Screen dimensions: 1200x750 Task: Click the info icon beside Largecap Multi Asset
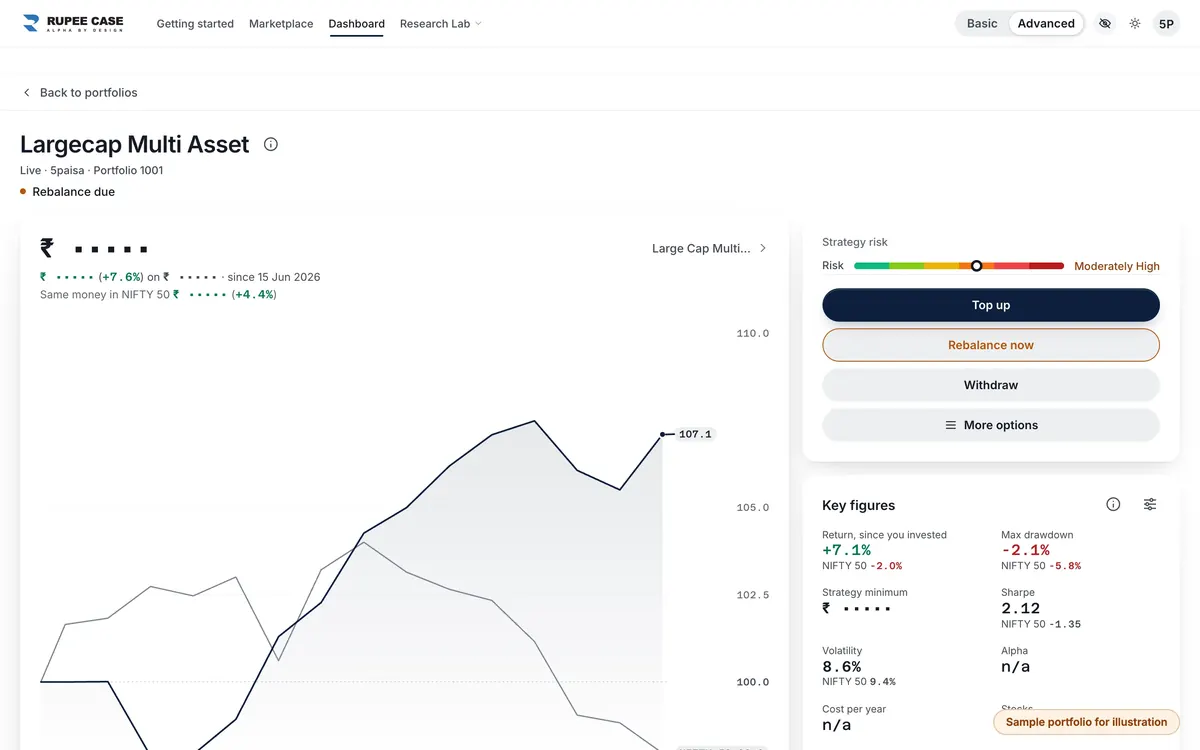271,144
